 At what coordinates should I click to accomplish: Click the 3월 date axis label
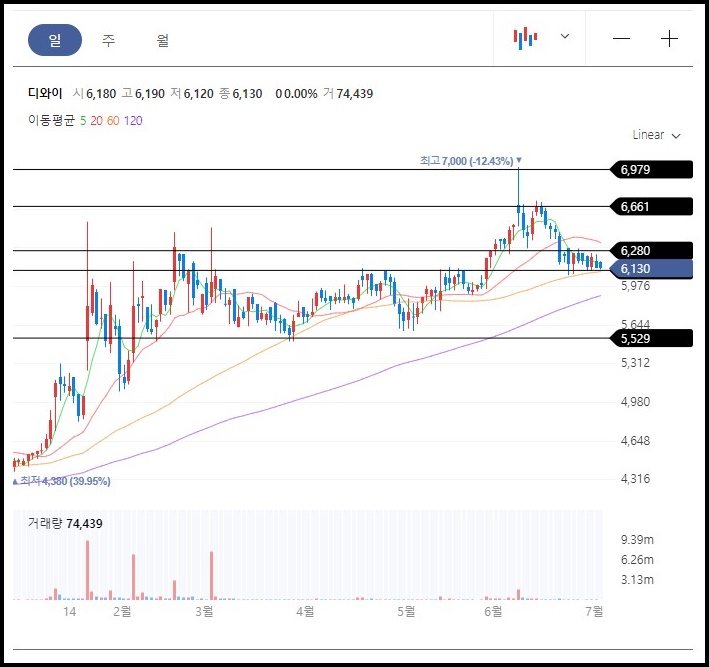click(204, 611)
